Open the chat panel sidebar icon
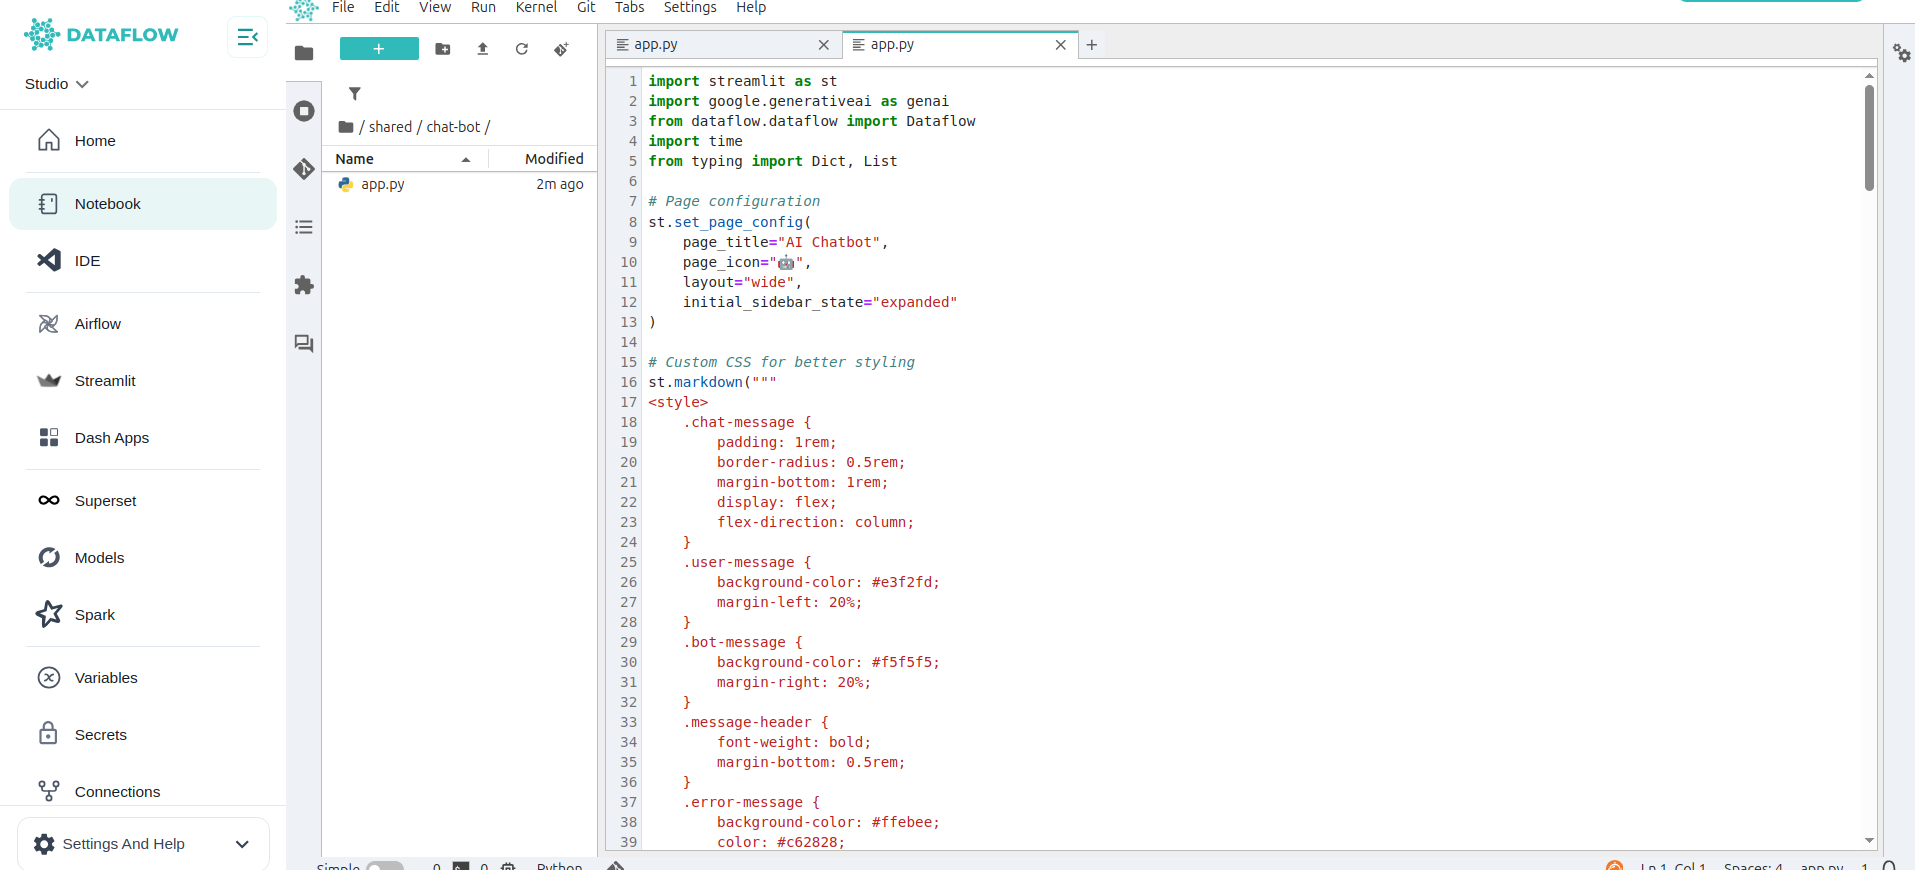This screenshot has height=870, width=1915. (x=304, y=343)
